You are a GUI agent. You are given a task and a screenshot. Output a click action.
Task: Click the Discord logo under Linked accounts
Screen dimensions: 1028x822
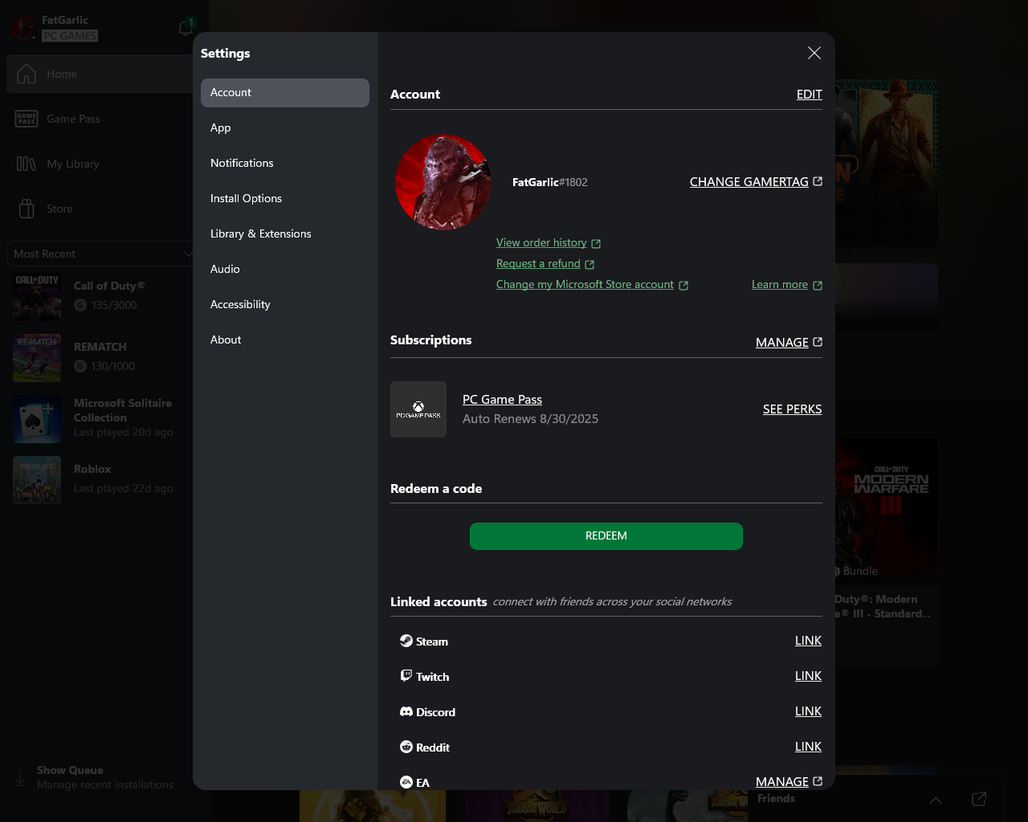[406, 711]
